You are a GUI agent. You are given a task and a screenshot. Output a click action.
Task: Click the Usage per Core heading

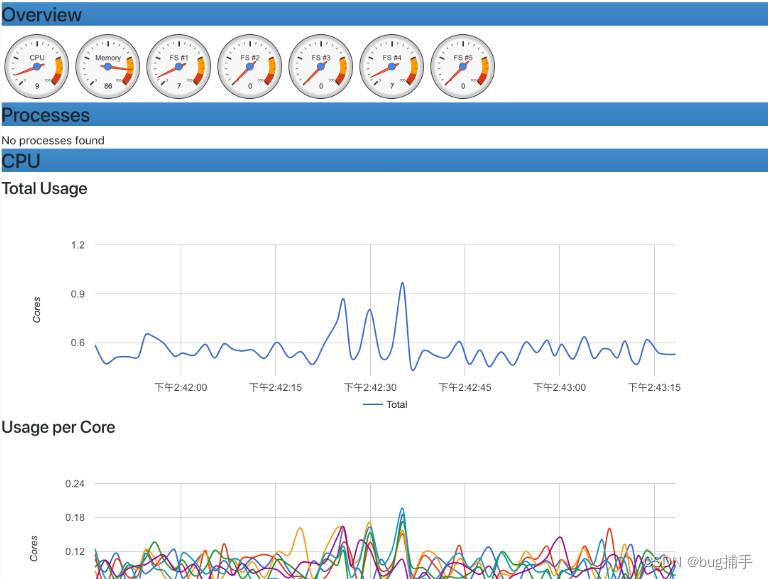pos(58,427)
